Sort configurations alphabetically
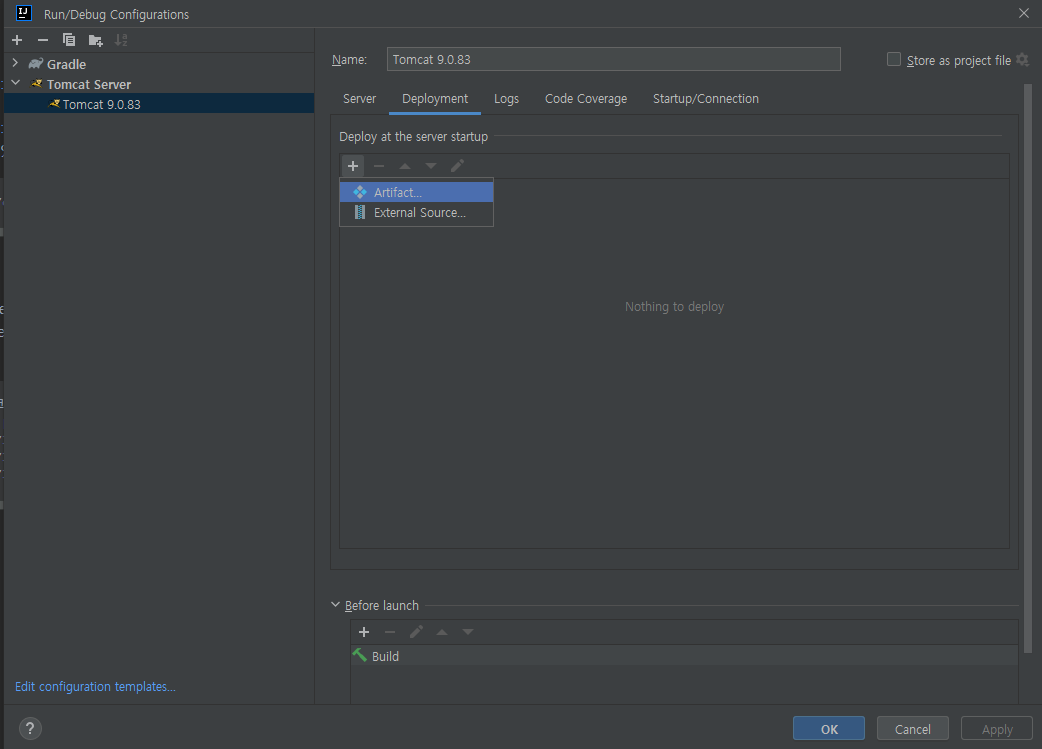This screenshot has height=749, width=1042. [121, 40]
